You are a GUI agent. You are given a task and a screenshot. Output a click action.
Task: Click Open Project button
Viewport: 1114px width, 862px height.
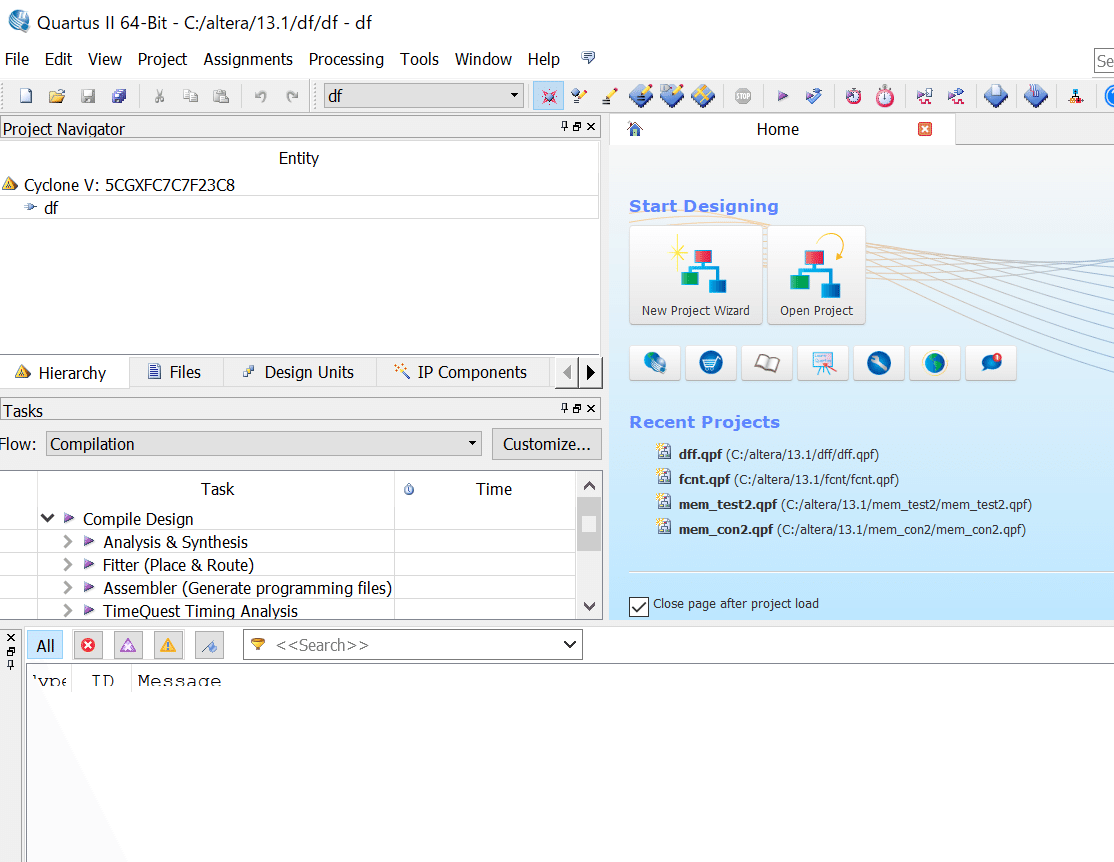click(x=816, y=275)
